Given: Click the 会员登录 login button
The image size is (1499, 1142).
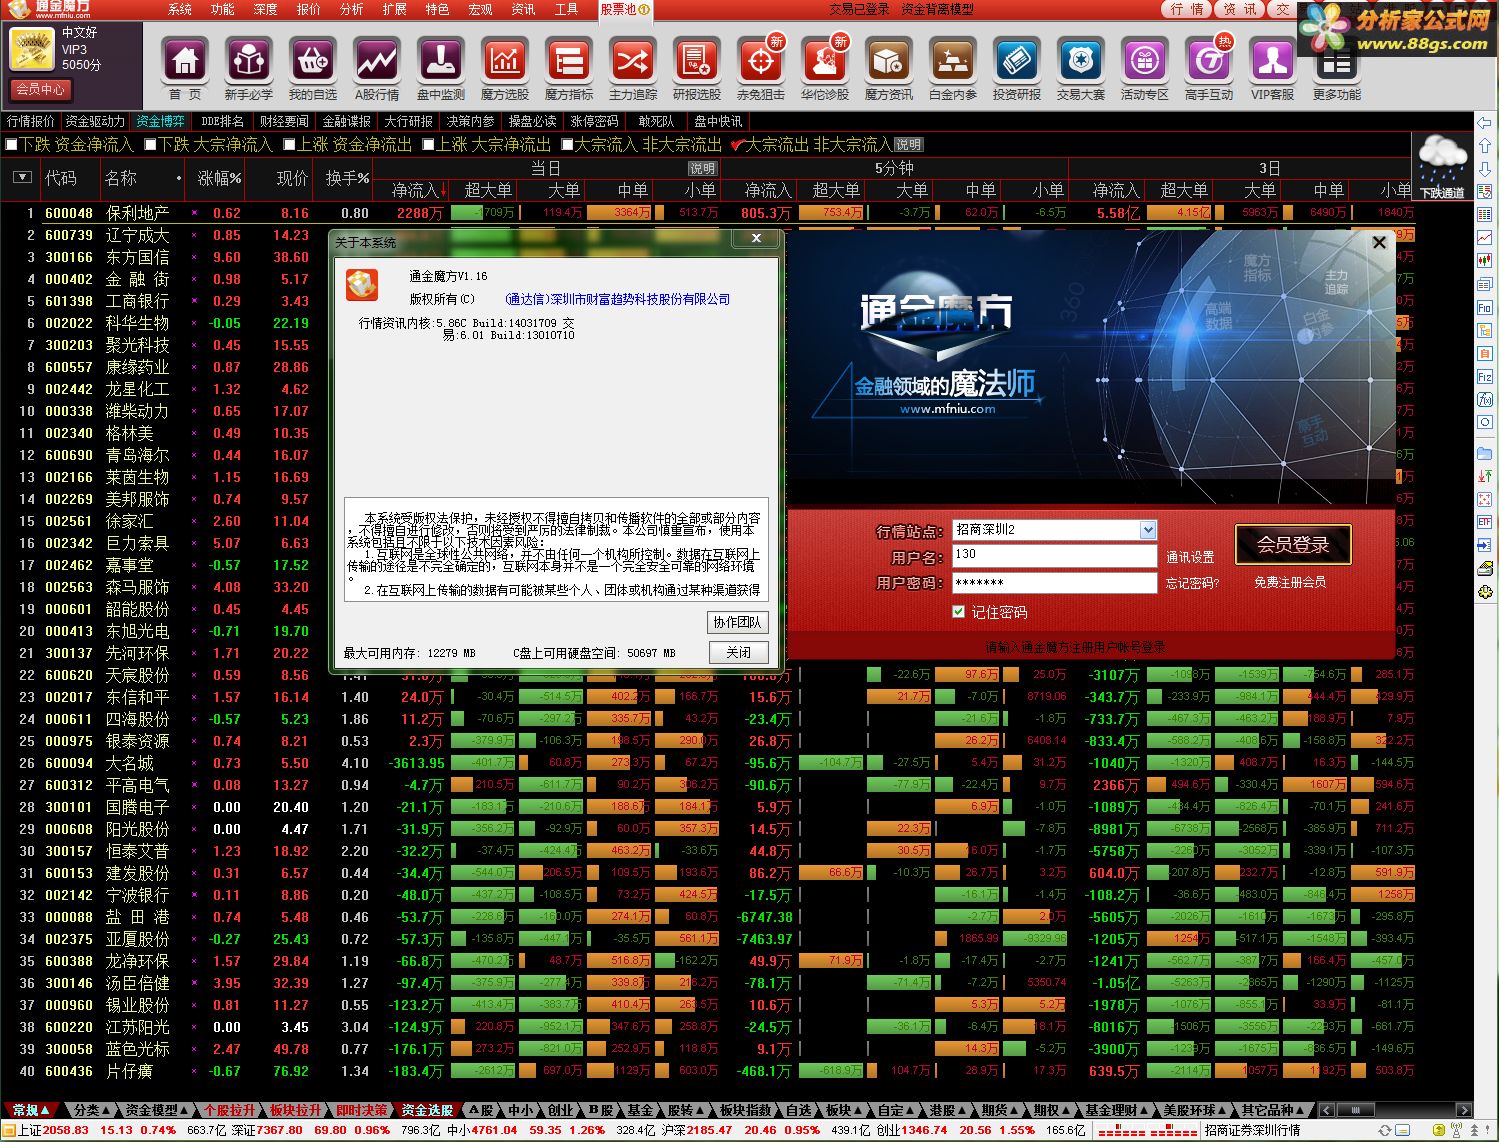Looking at the screenshot, I should [1293, 545].
